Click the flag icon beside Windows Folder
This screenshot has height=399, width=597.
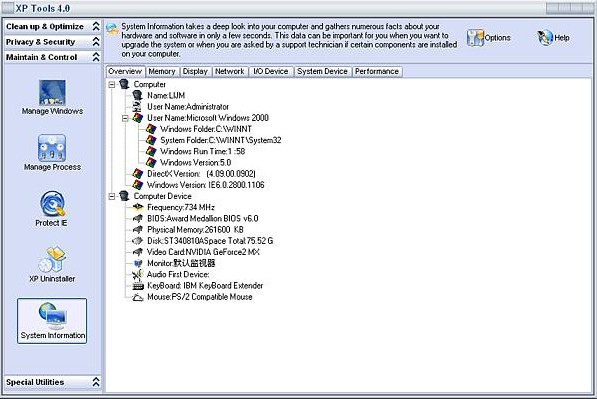click(151, 129)
